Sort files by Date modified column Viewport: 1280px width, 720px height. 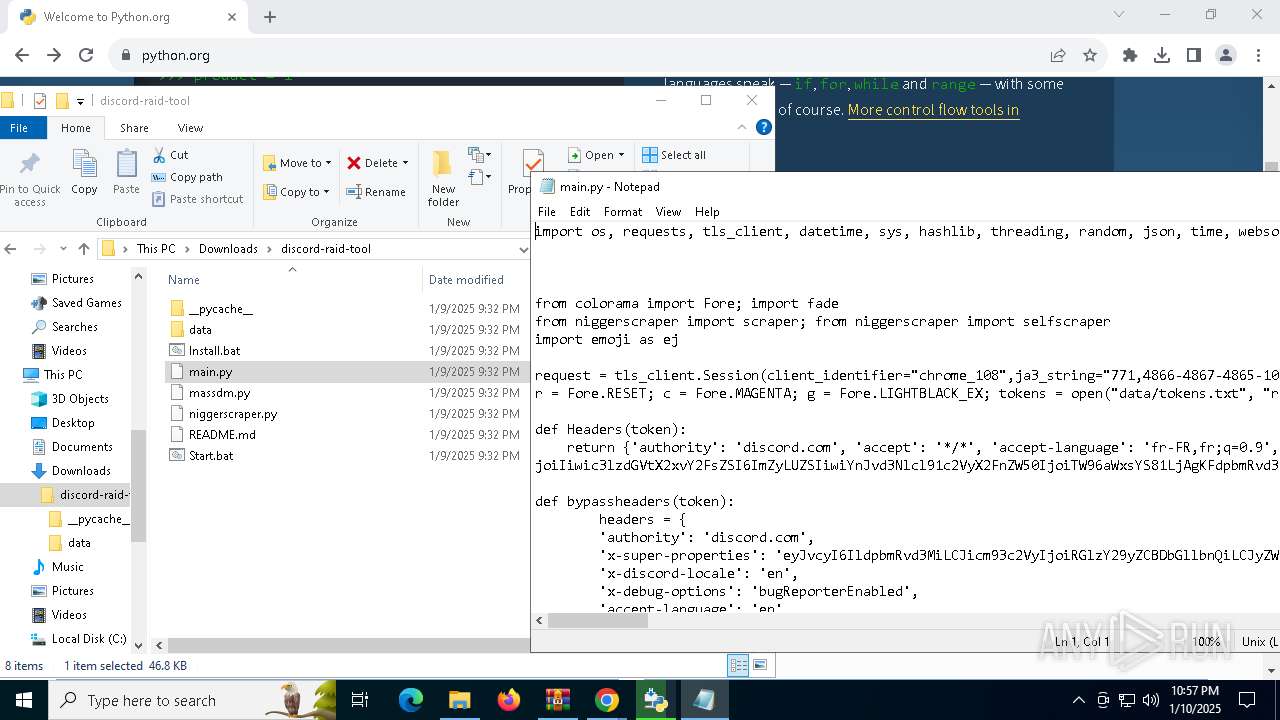click(x=466, y=280)
